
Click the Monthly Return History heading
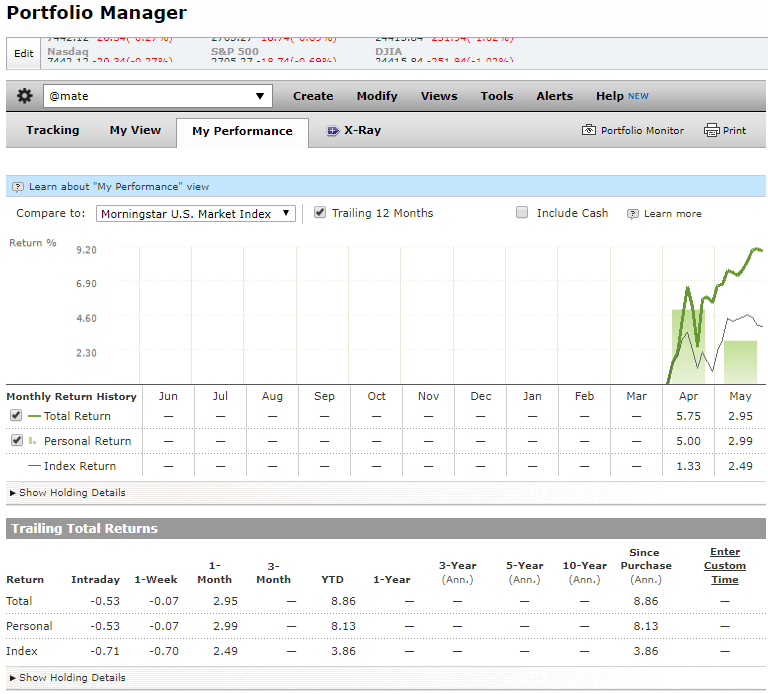(71, 396)
